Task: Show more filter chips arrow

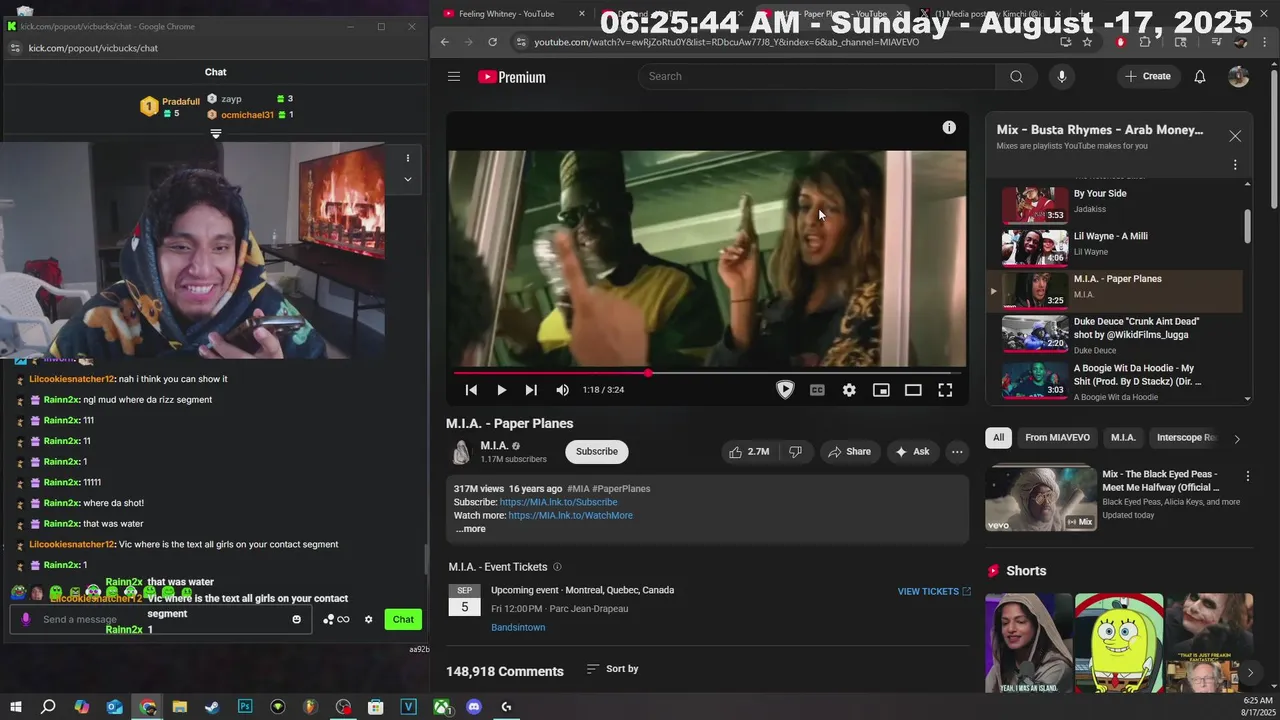Action: pos(1237,439)
